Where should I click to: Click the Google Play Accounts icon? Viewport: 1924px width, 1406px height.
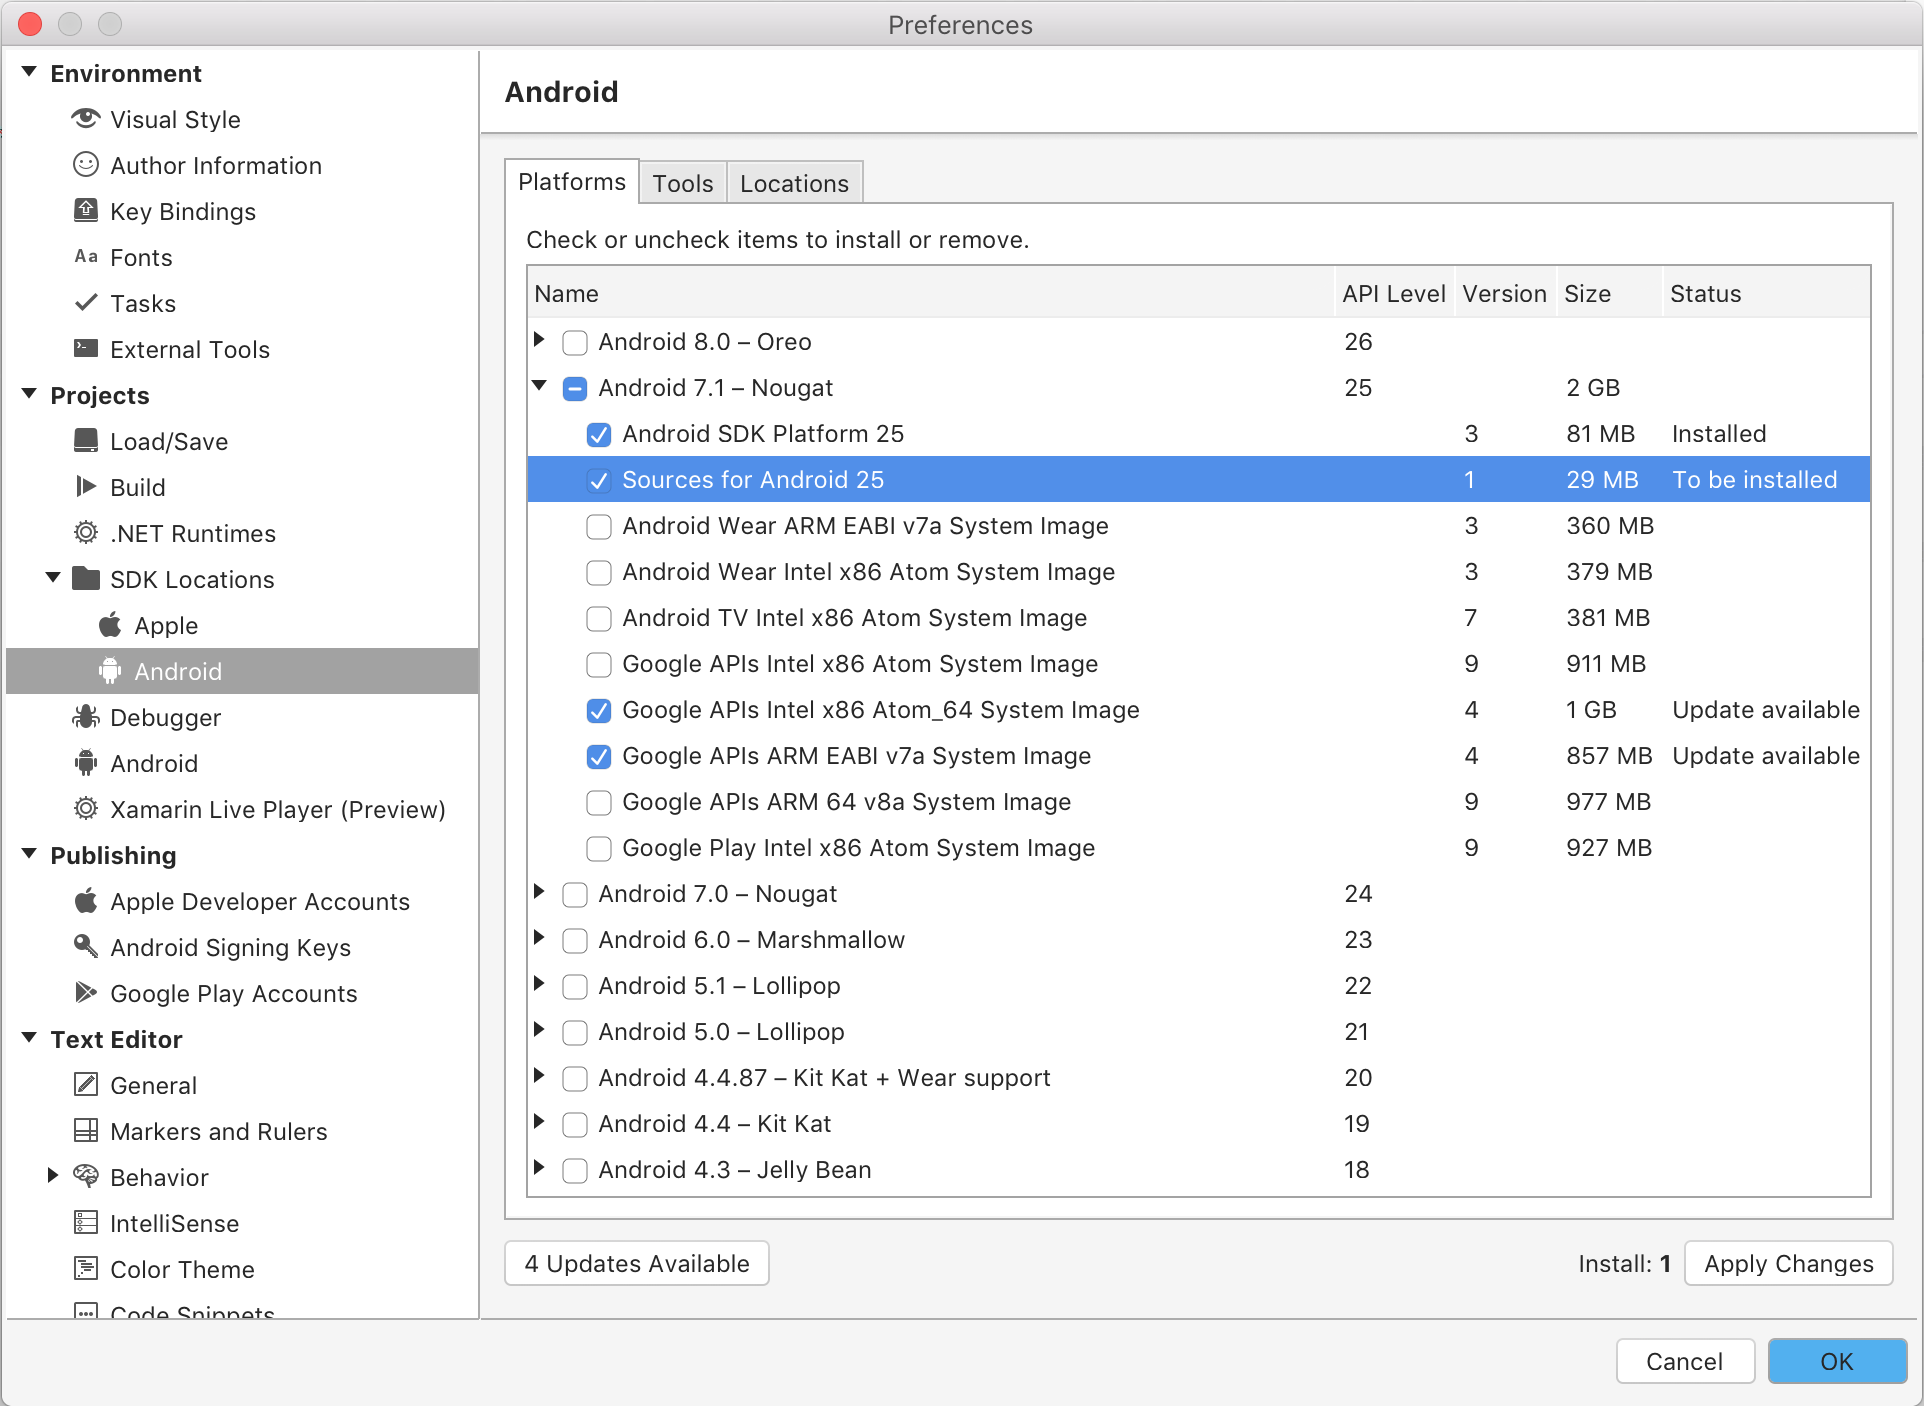tap(86, 993)
